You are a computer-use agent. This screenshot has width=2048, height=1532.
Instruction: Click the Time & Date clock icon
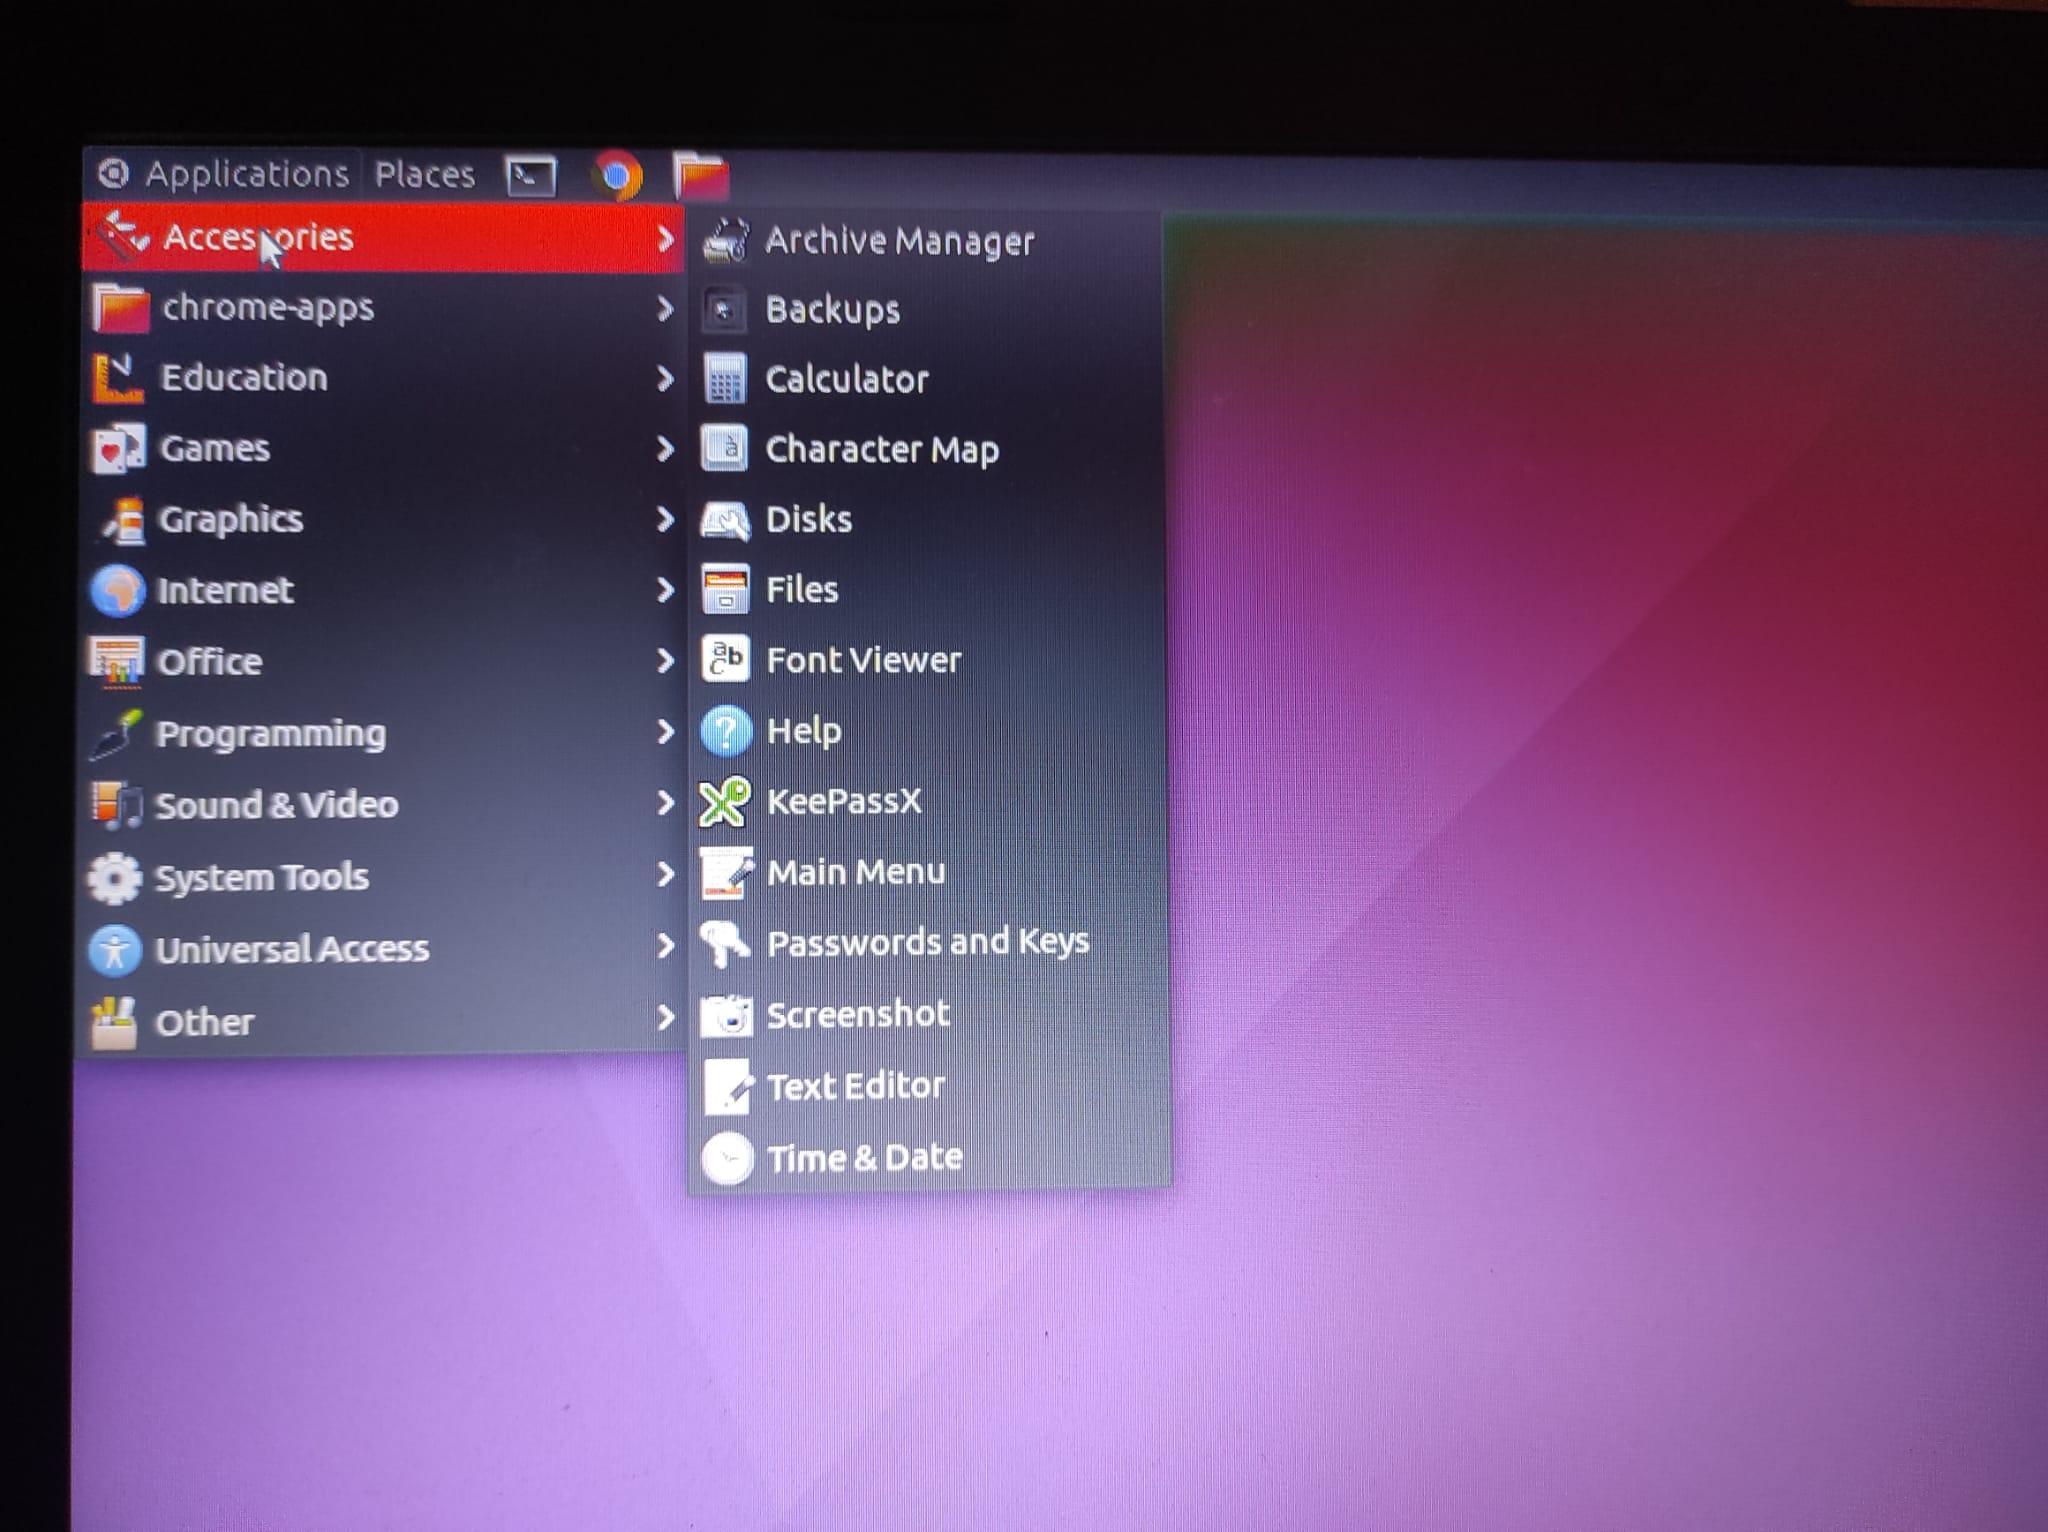tap(727, 1159)
